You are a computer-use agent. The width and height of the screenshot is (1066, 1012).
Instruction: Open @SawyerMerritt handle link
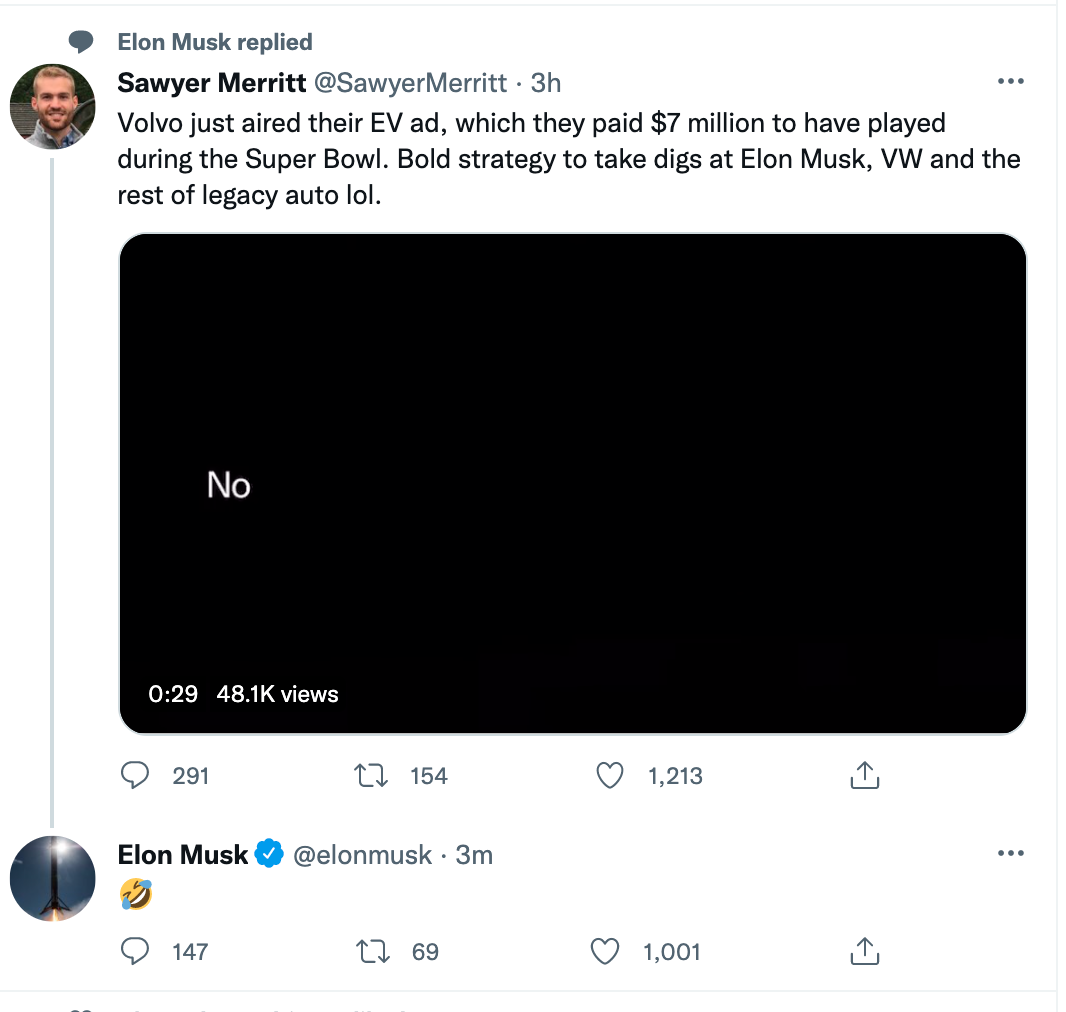pyautogui.click(x=410, y=82)
